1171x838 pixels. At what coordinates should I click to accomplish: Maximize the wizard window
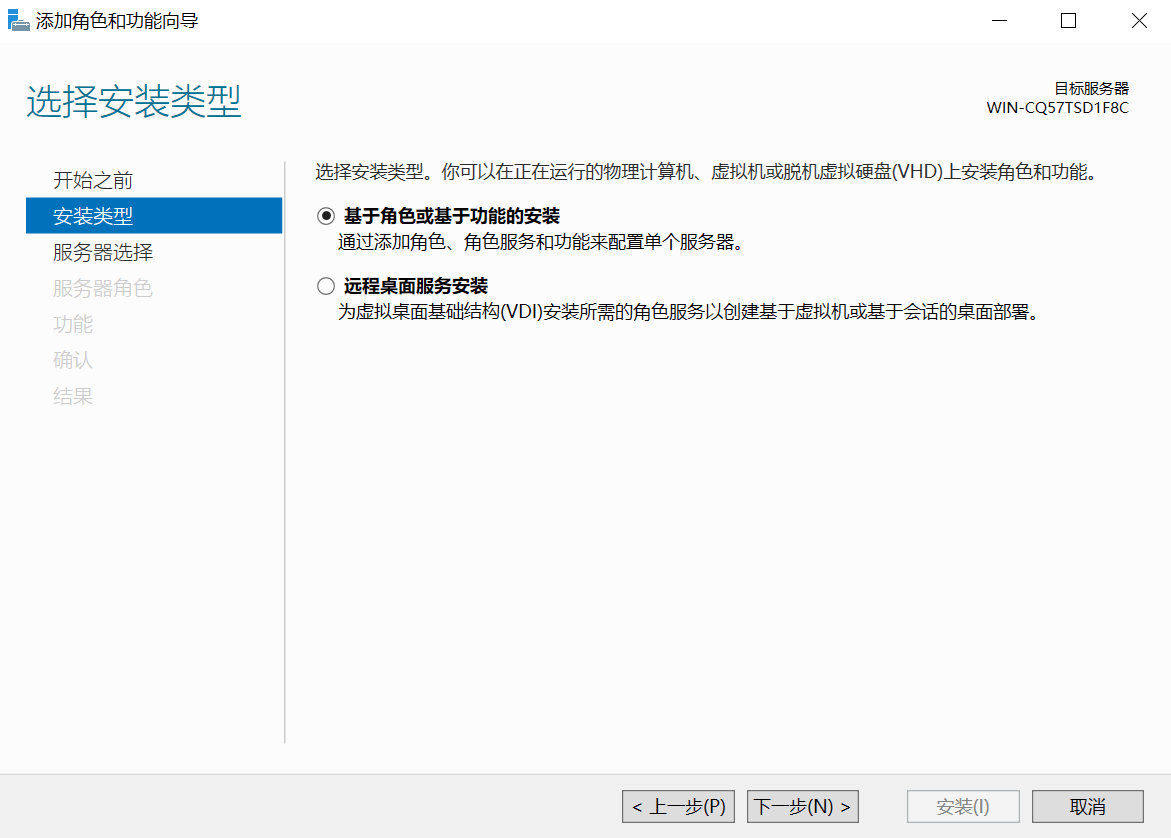(x=1069, y=21)
